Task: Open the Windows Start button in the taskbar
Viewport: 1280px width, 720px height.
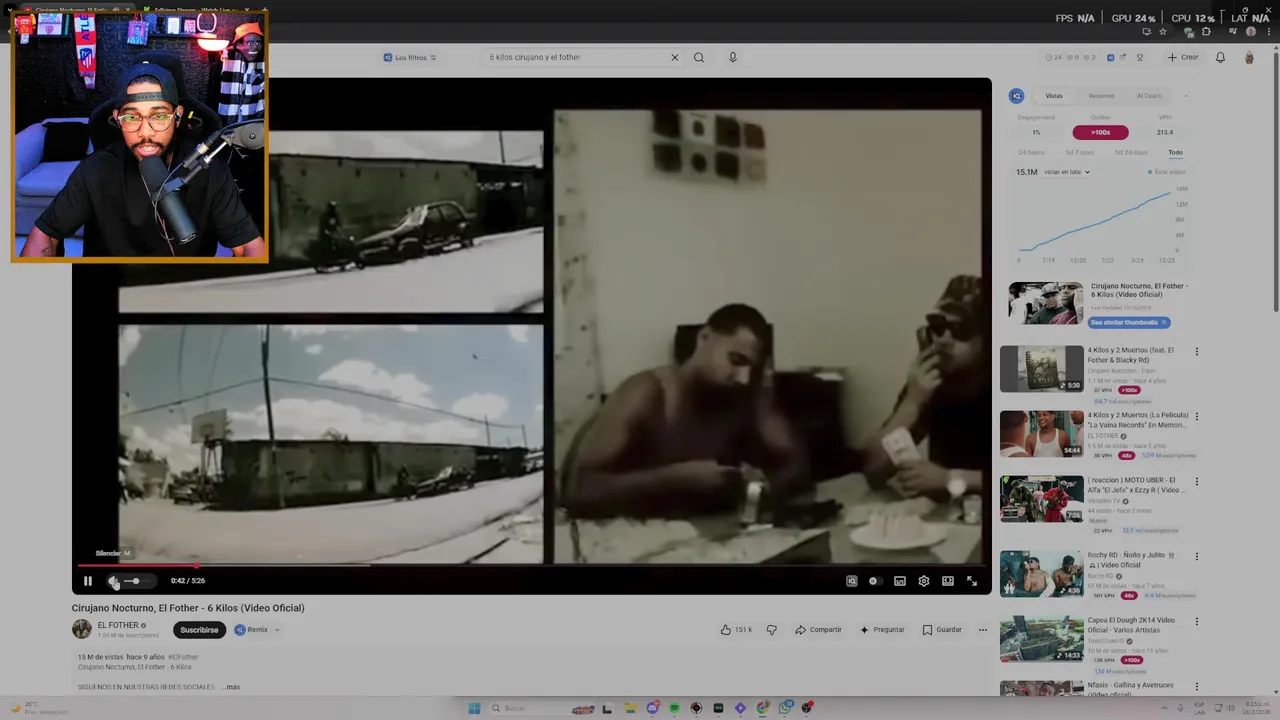Action: click(474, 708)
